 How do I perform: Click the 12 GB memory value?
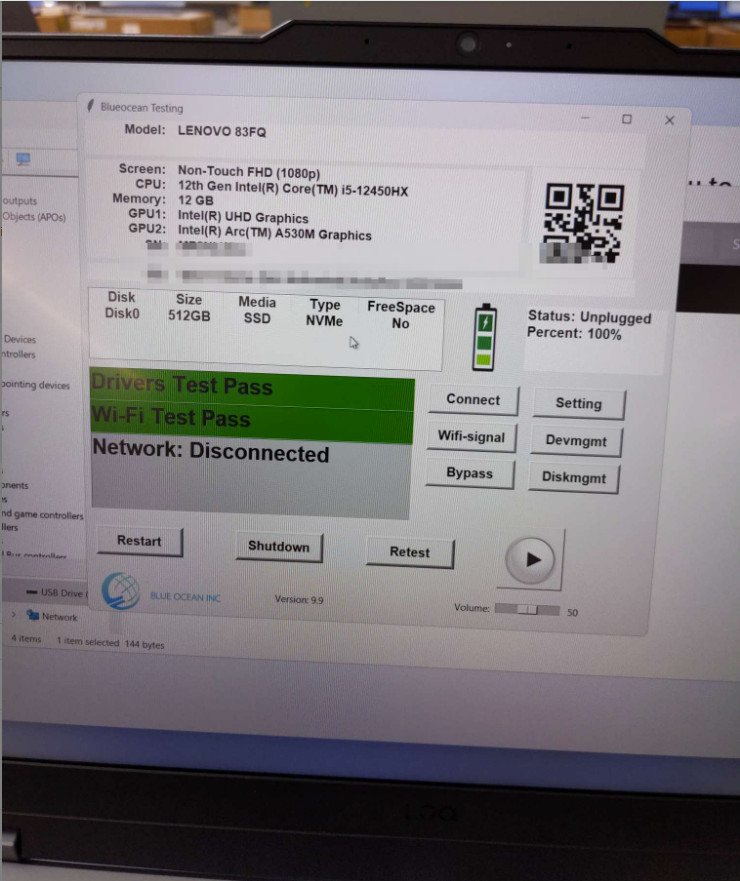click(196, 201)
